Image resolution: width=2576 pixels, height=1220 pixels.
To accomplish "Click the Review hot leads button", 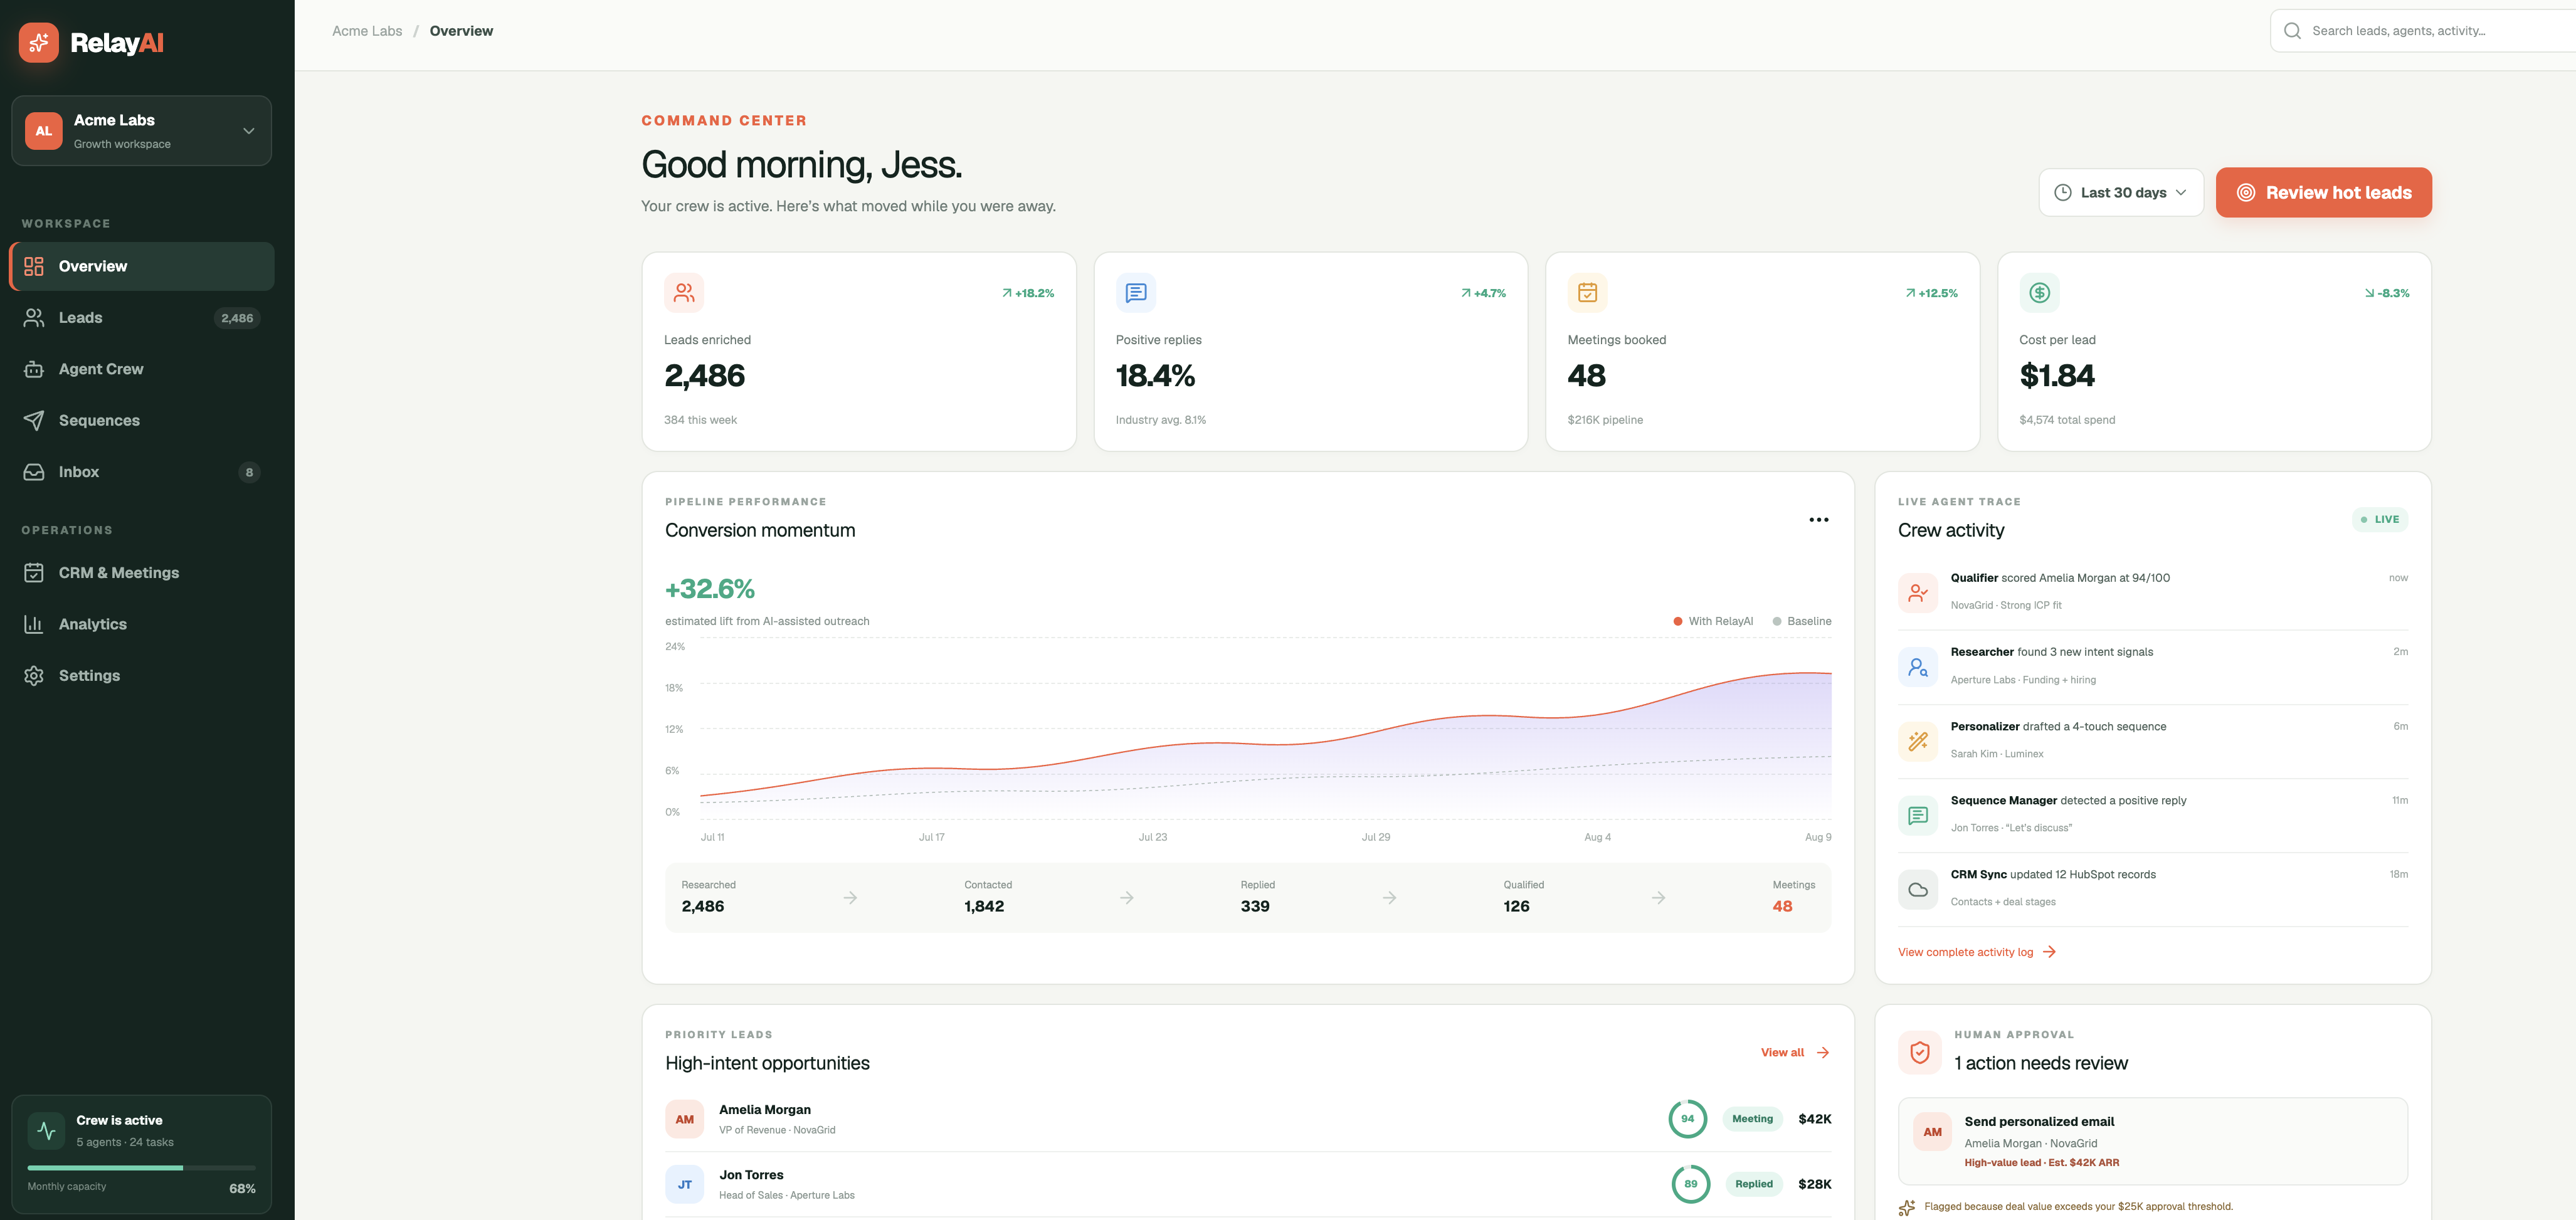I will click(x=2323, y=193).
